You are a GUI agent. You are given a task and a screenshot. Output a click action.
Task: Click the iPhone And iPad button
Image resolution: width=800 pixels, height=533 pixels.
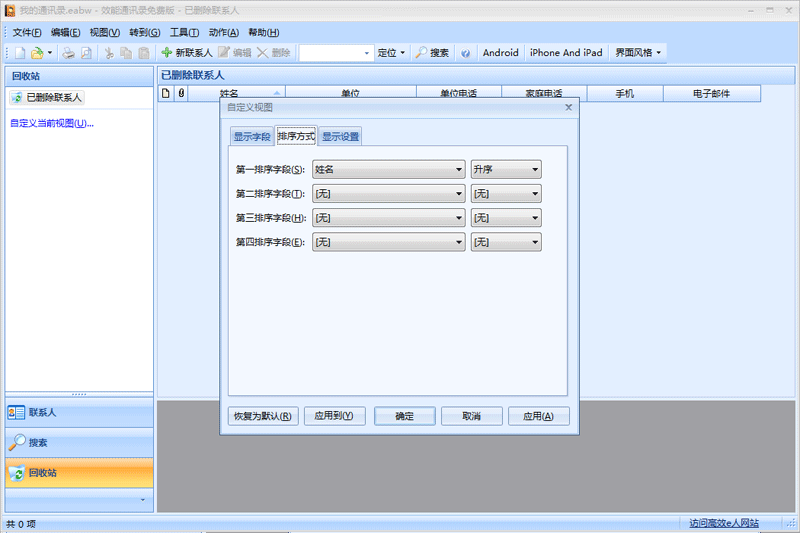click(566, 53)
